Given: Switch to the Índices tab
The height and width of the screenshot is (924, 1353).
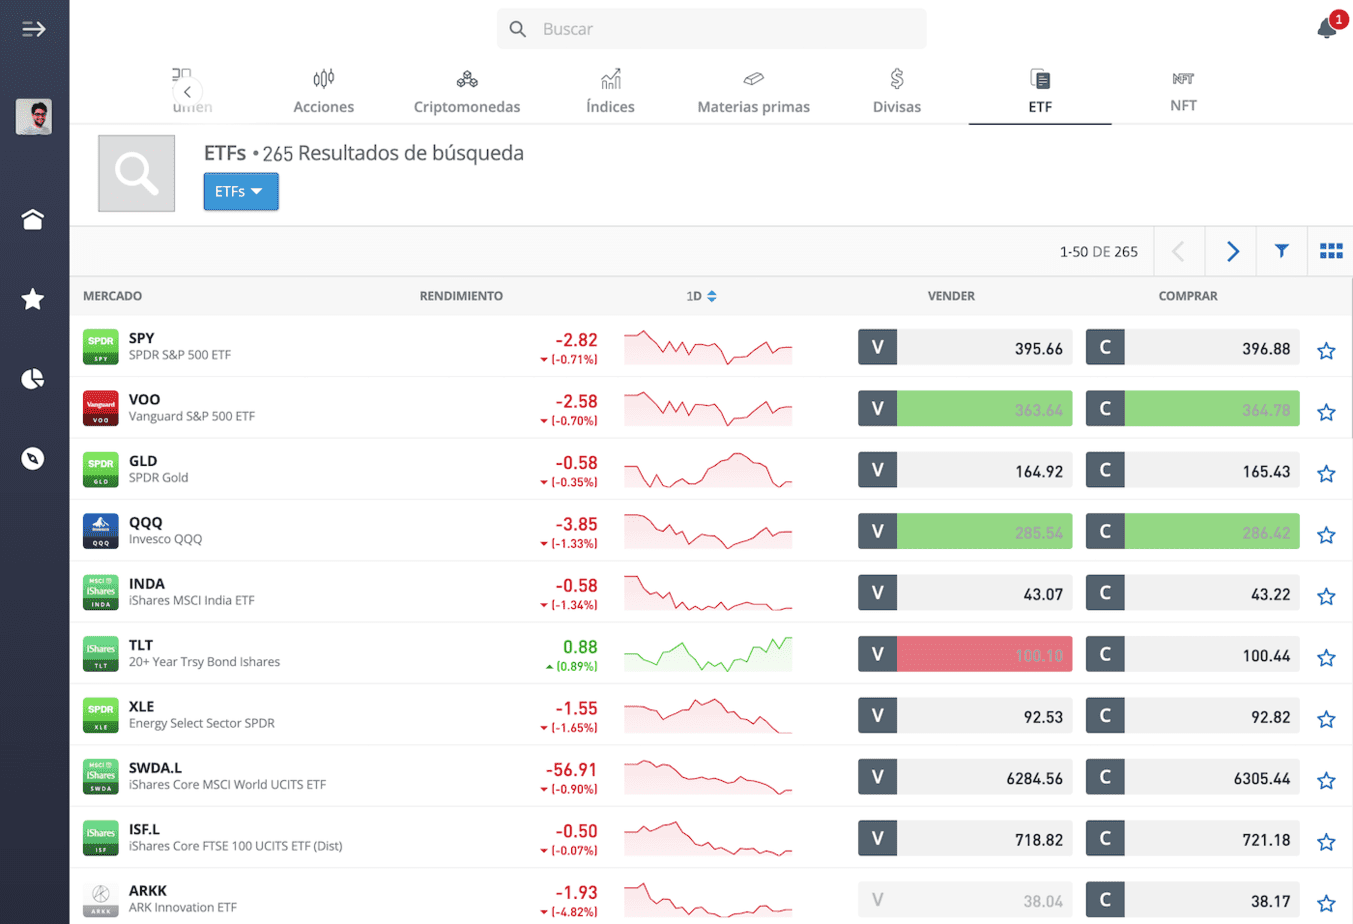Looking at the screenshot, I should [x=610, y=92].
